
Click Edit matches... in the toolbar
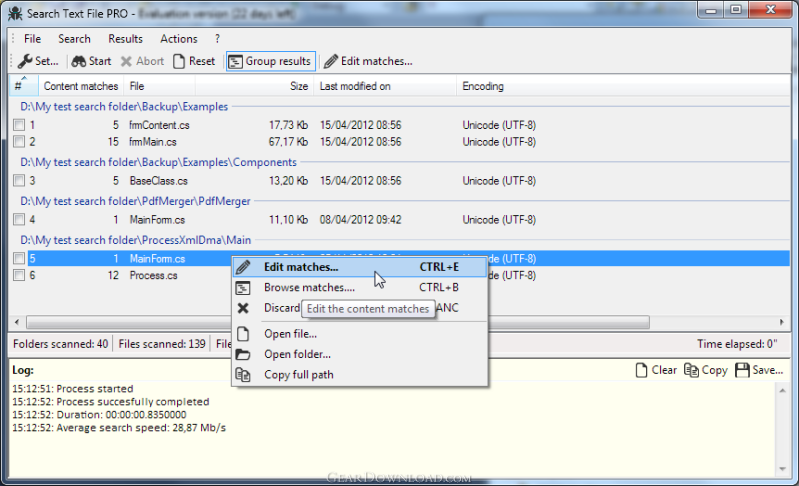[368, 61]
